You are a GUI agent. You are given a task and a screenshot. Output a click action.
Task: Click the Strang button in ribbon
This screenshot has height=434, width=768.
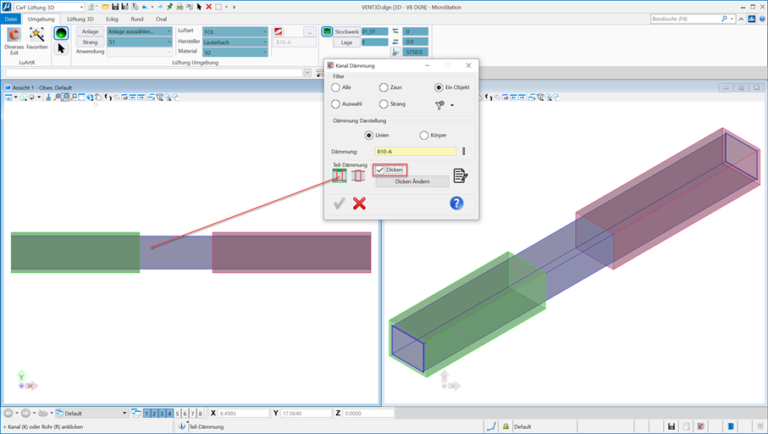90,42
